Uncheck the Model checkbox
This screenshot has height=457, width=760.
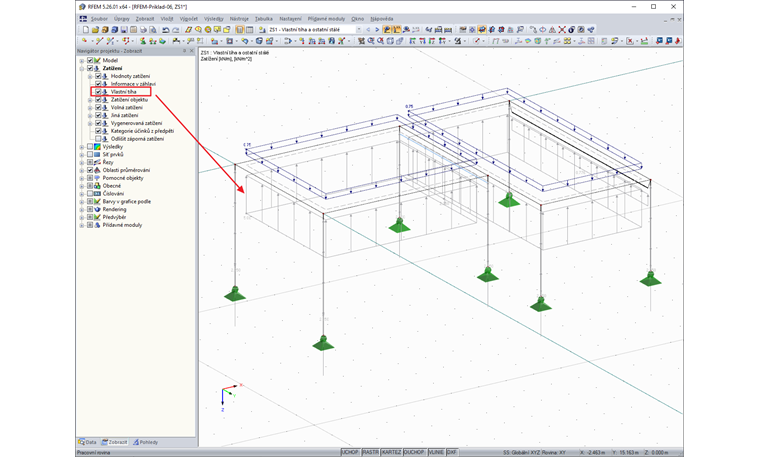click(90, 61)
